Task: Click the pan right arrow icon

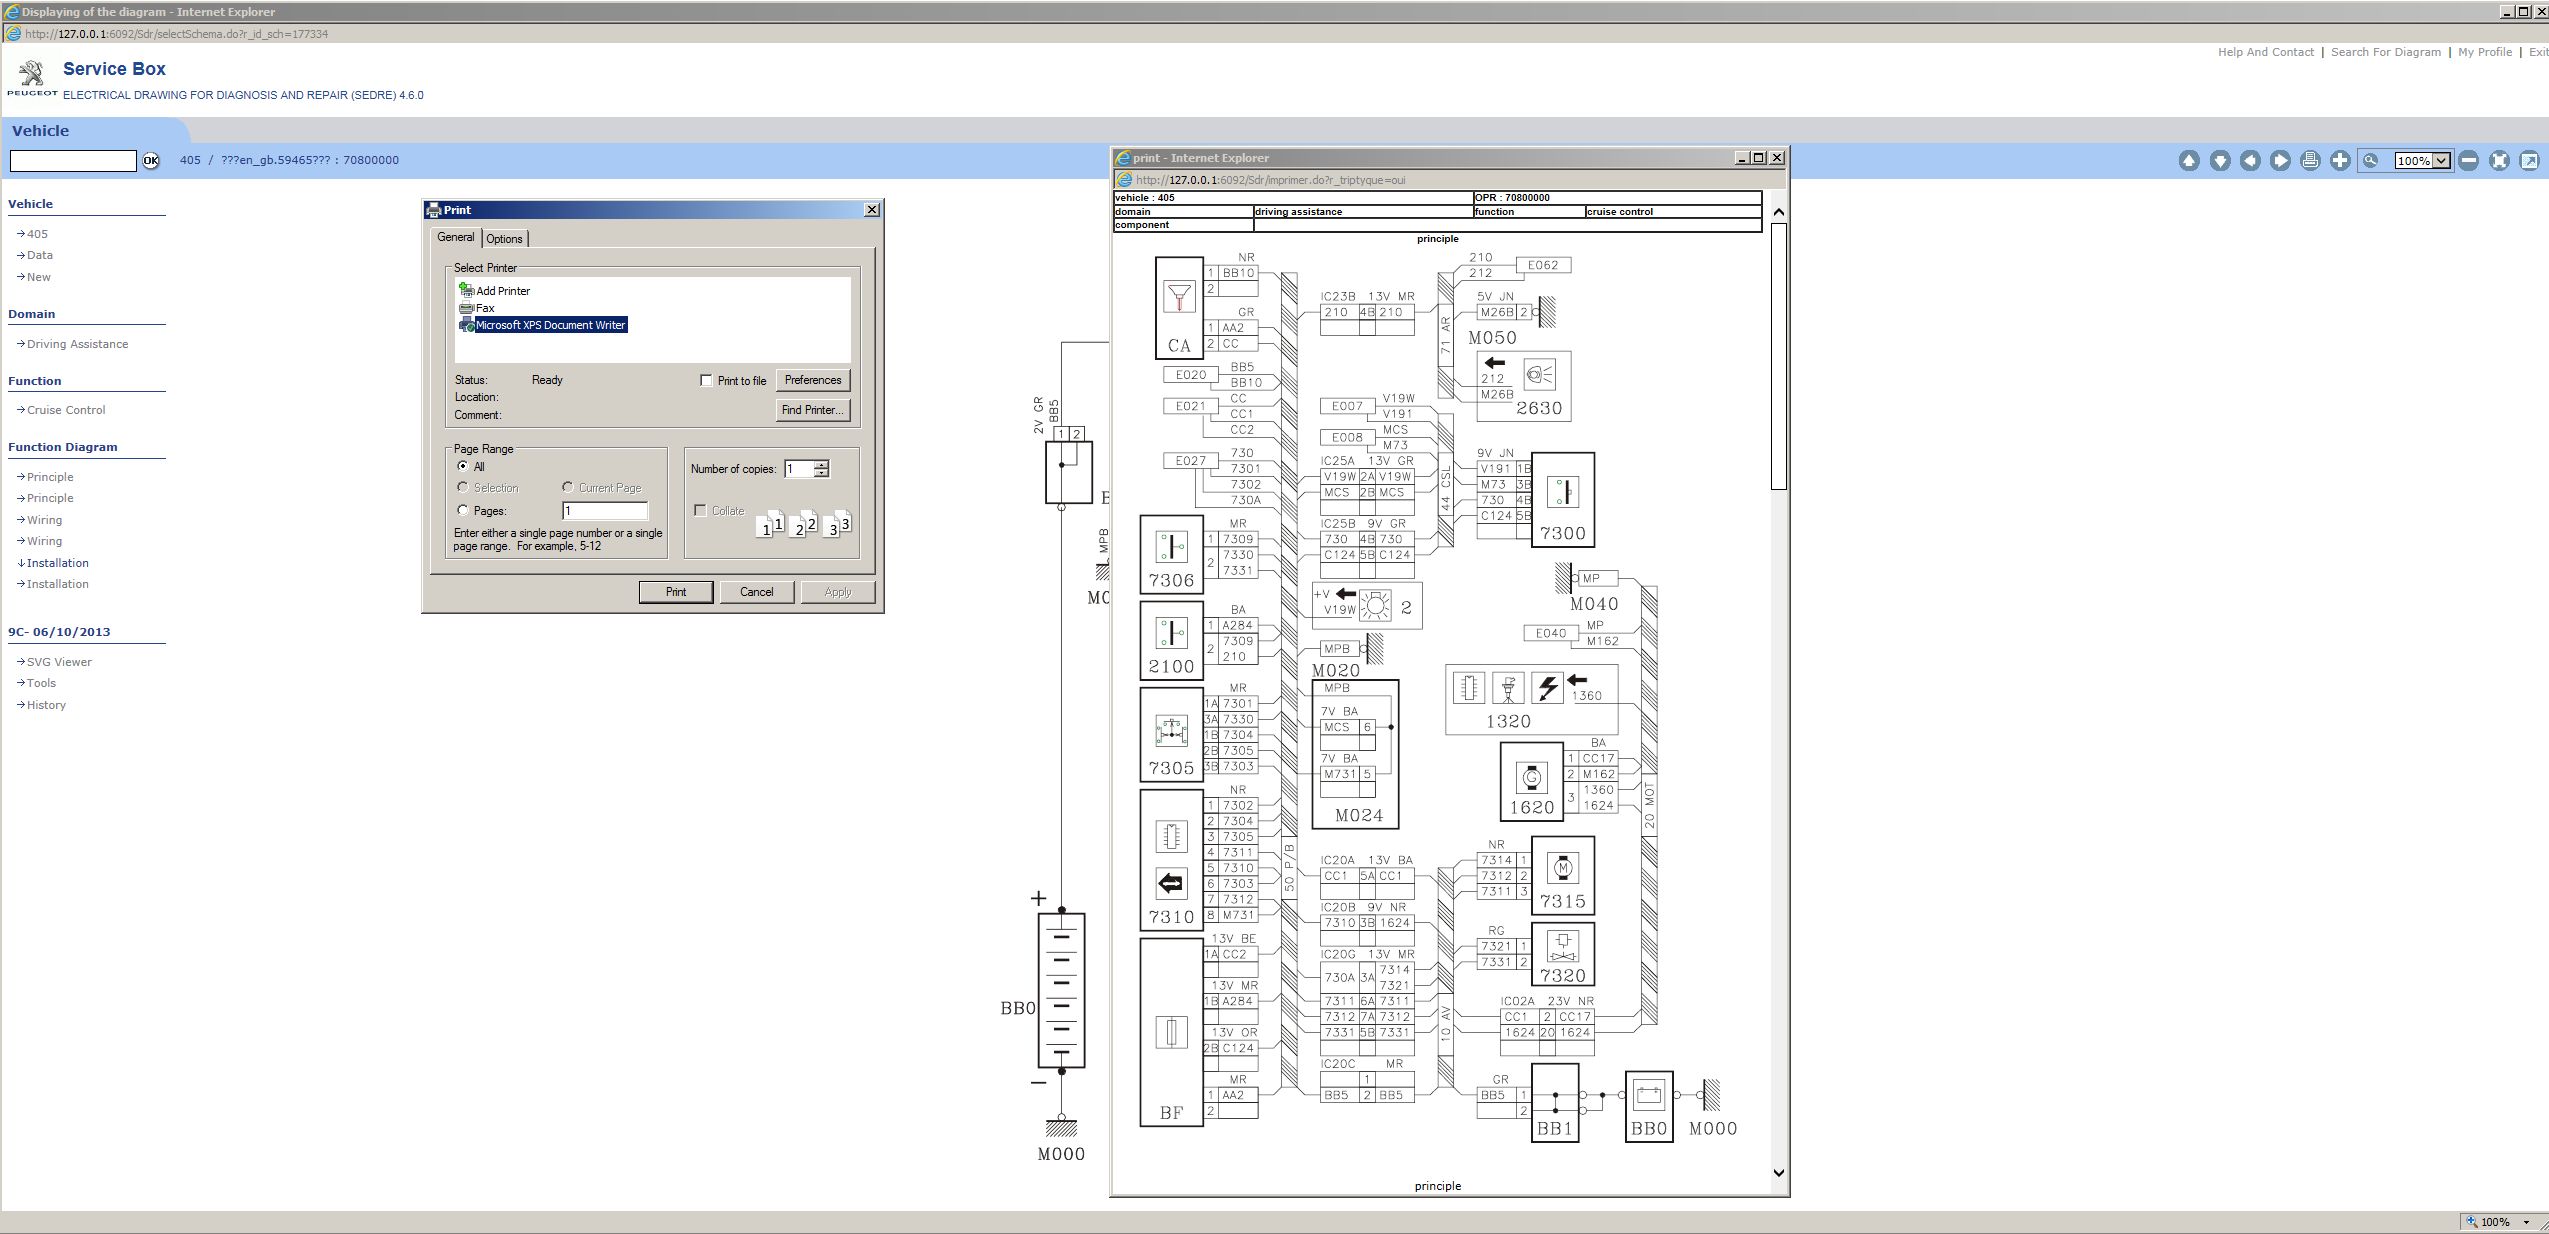Action: pyautogui.click(x=2280, y=161)
